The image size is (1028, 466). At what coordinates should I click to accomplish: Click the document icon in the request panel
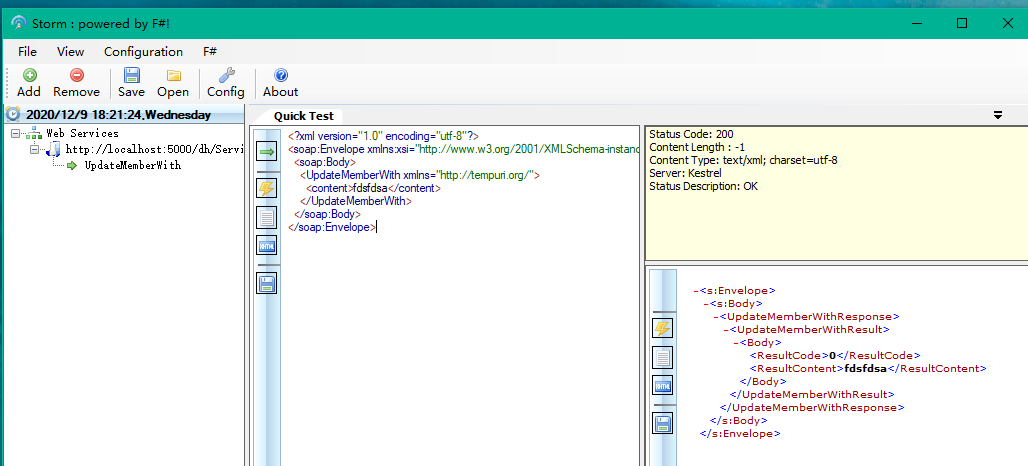[x=266, y=217]
